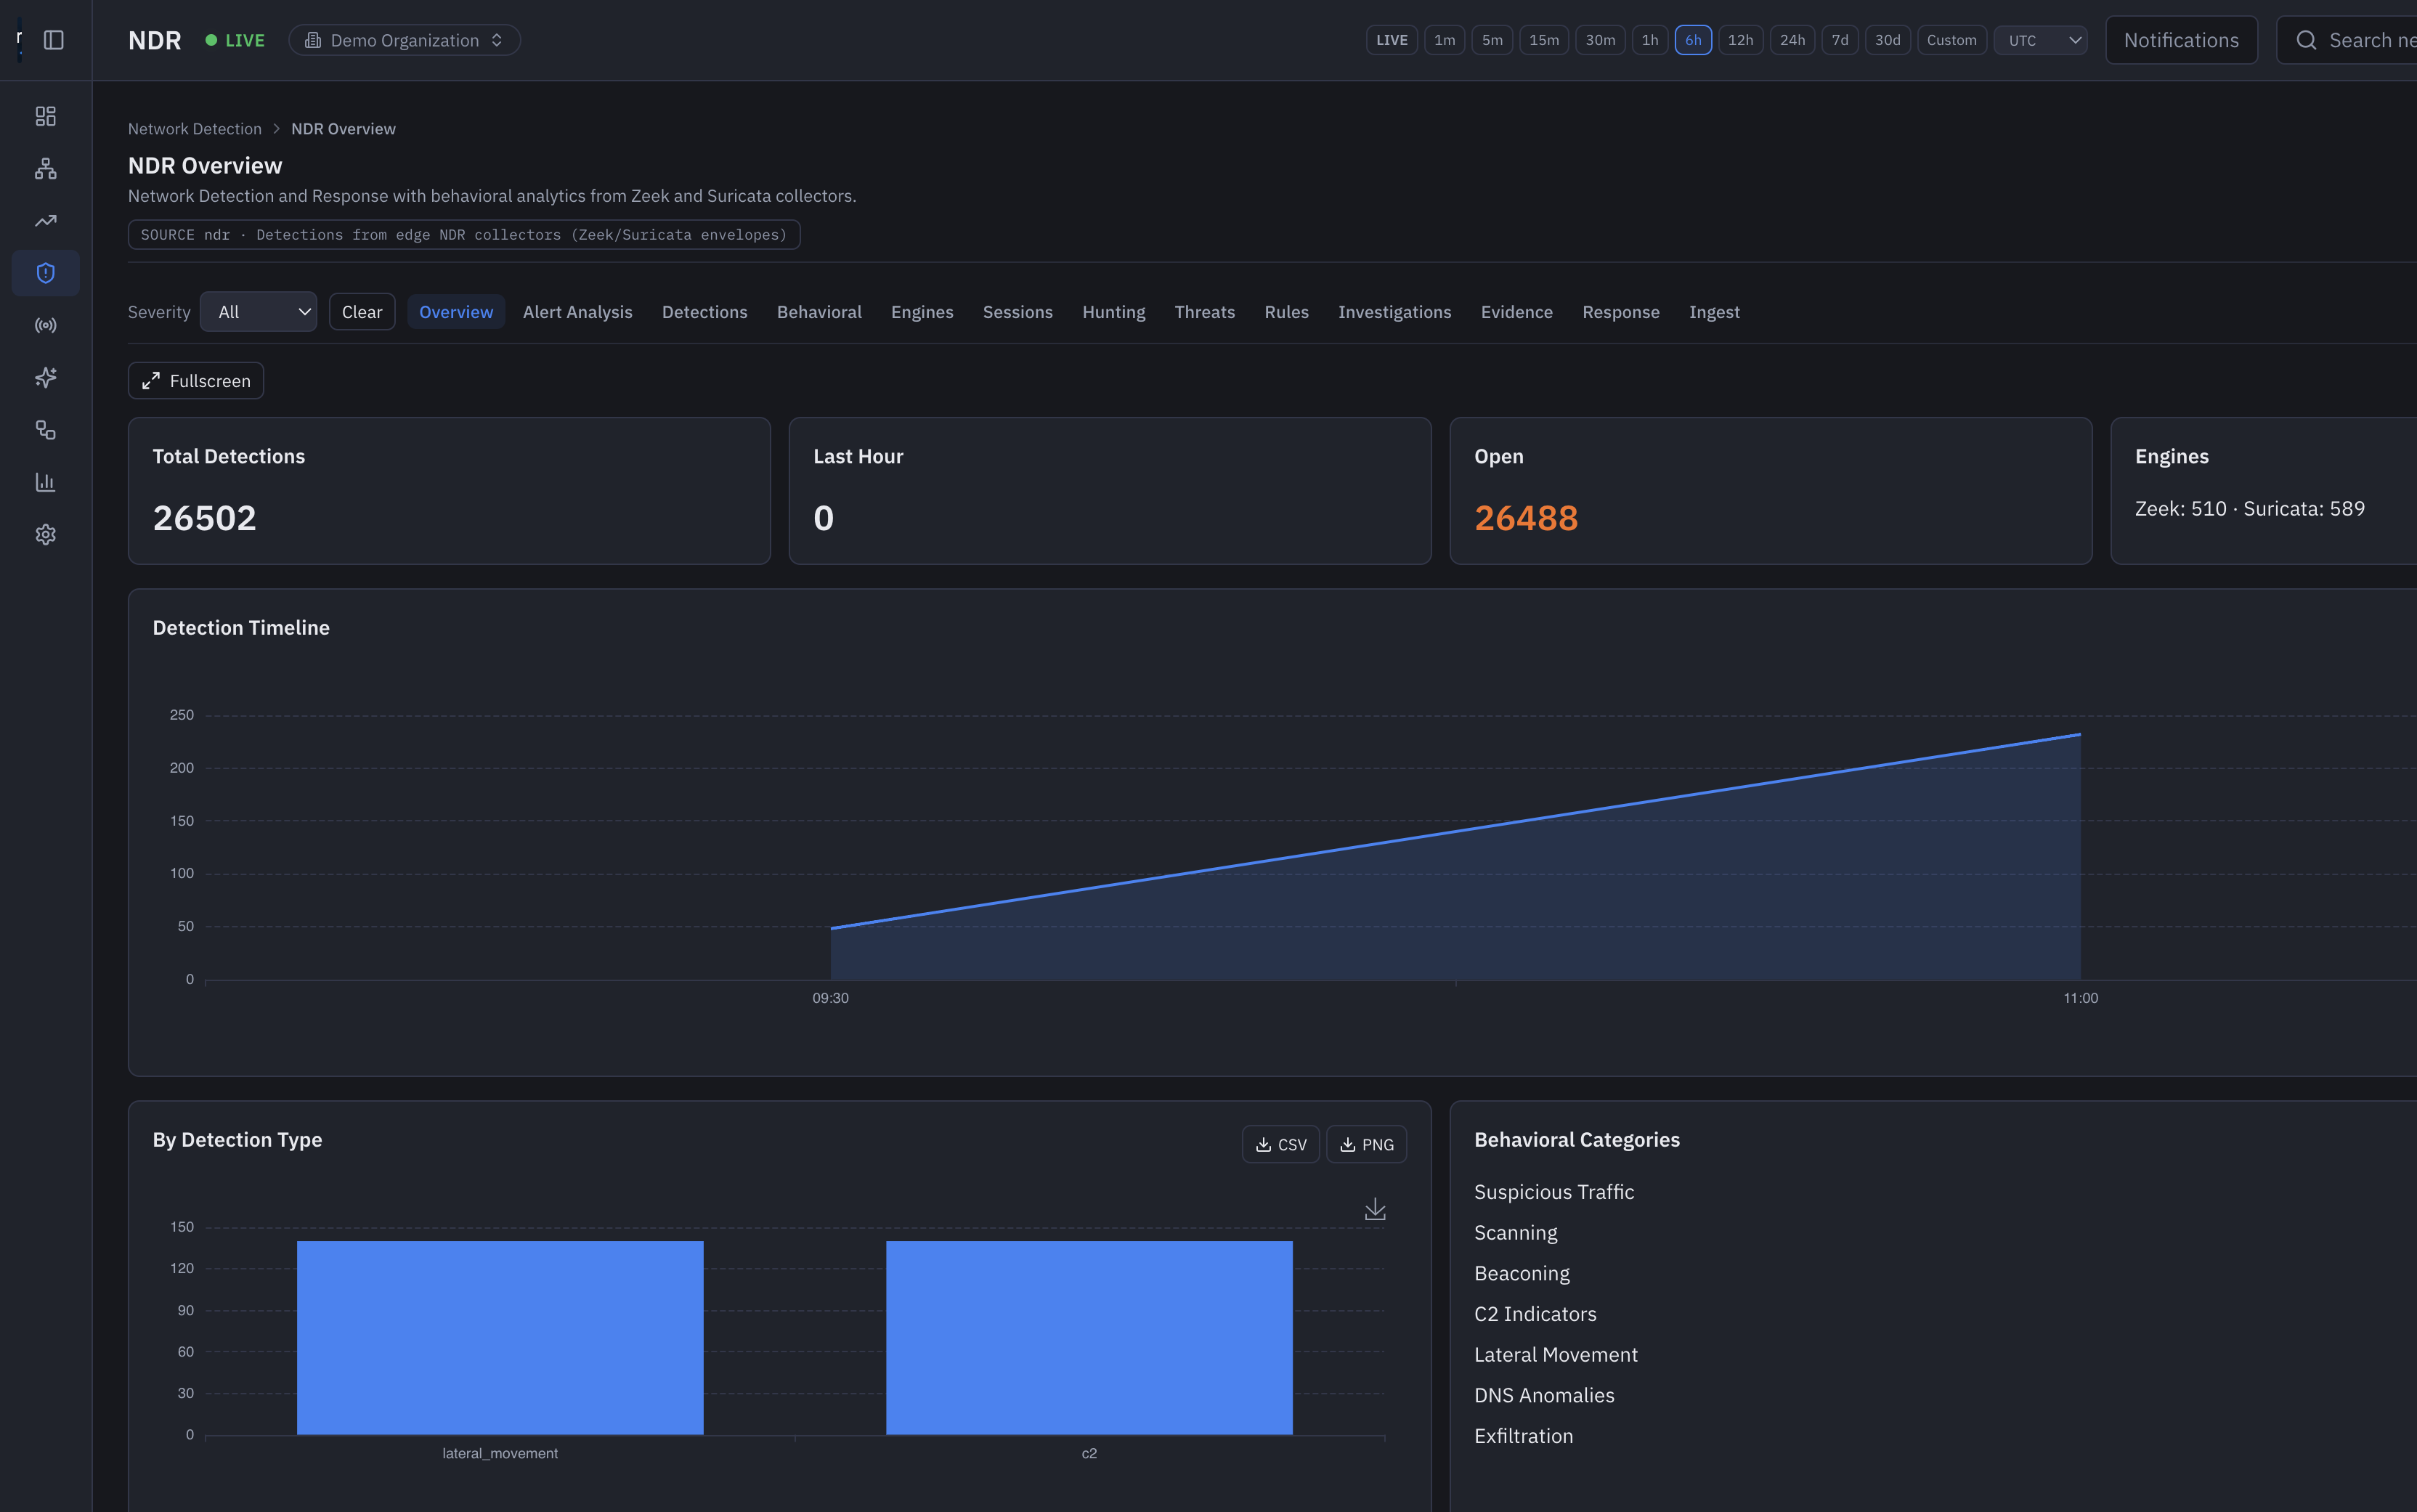
Task: Switch to the Engines tab
Action: [x=921, y=312]
